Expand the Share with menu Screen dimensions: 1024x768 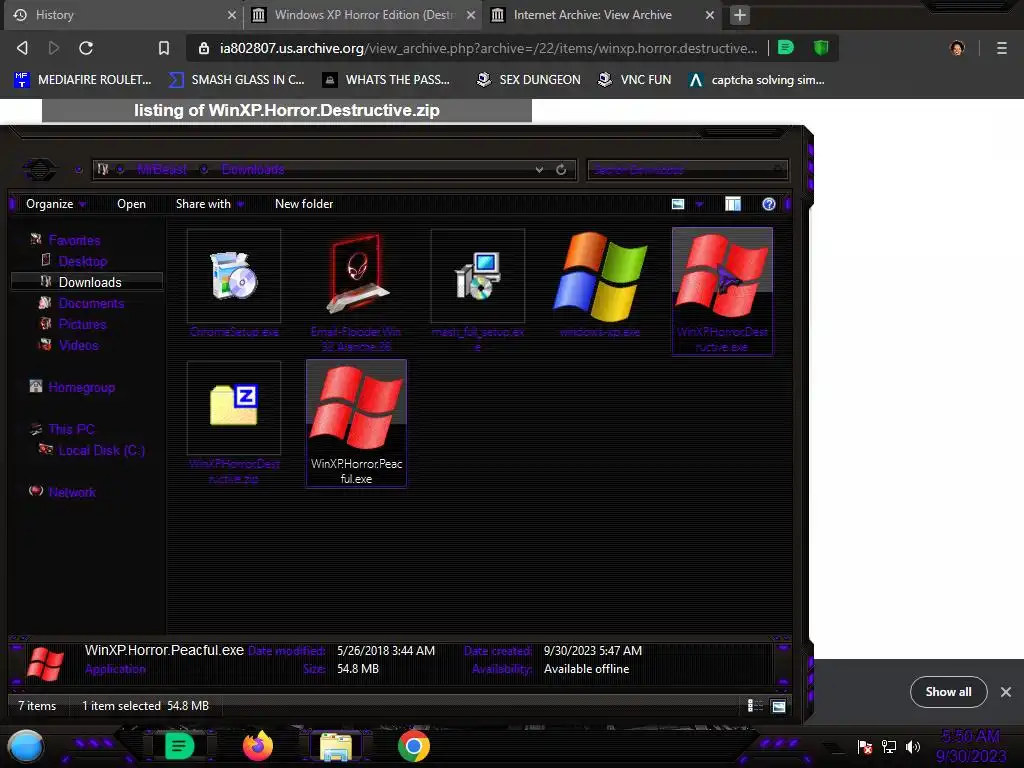[210, 204]
